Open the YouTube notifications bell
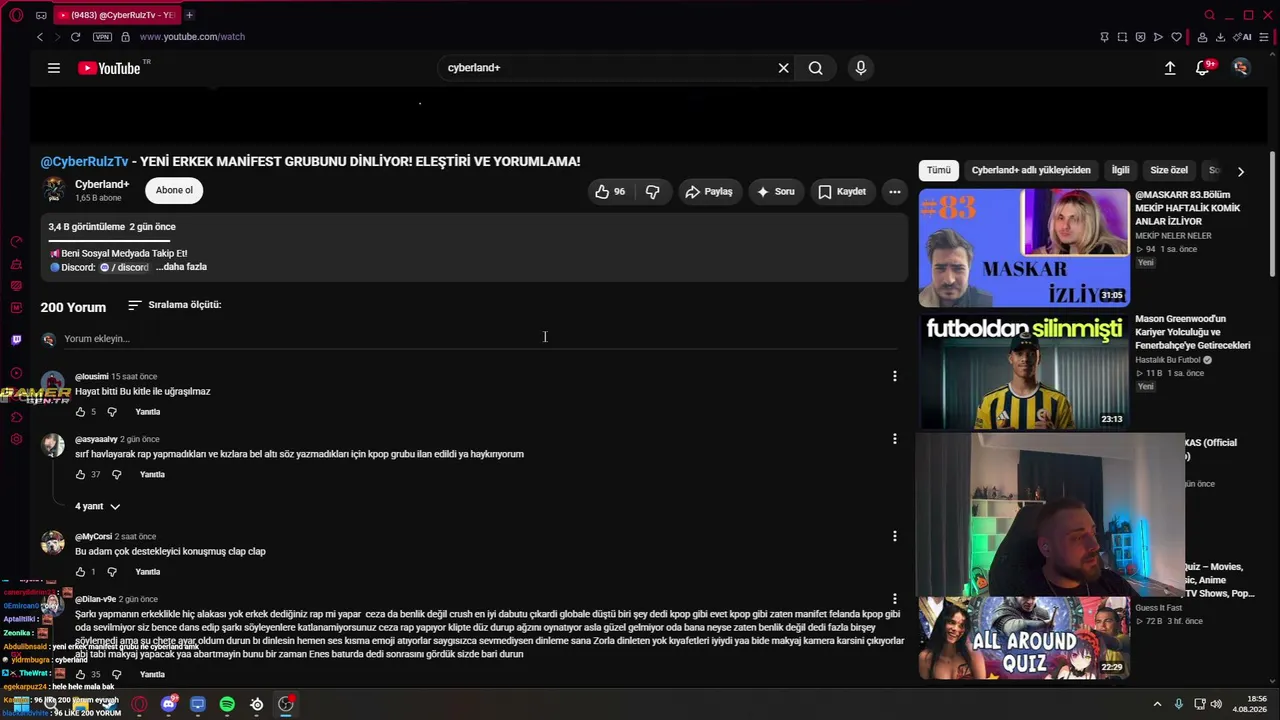Viewport: 1280px width, 720px height. 1204,68
